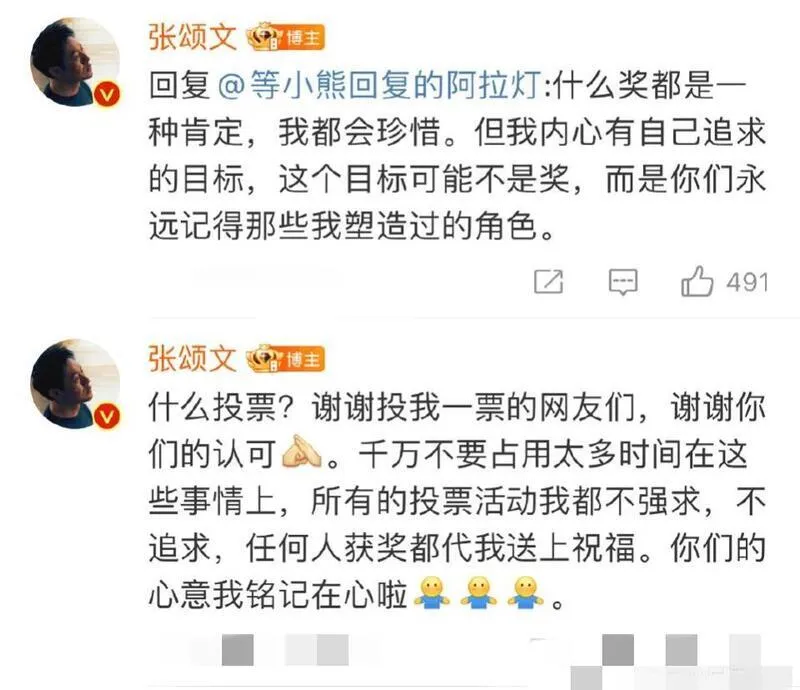Image resolution: width=800 pixels, height=690 pixels.
Task: Click the repost icon under first comment
Action: (548, 282)
